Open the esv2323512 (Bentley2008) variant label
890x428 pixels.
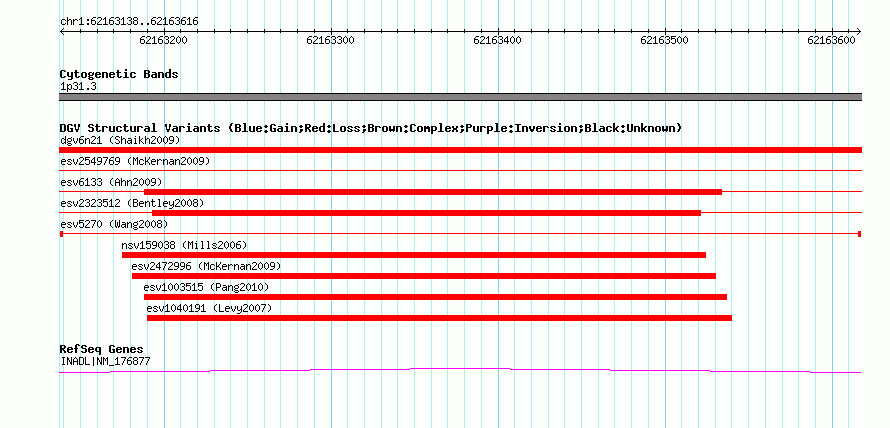pos(132,203)
